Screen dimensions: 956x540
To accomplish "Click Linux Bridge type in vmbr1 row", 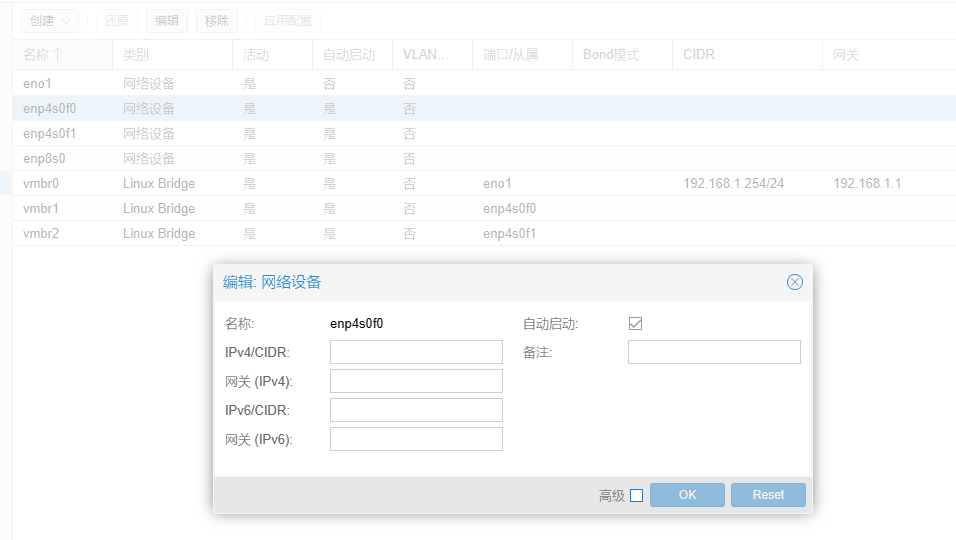I will pyautogui.click(x=159, y=208).
